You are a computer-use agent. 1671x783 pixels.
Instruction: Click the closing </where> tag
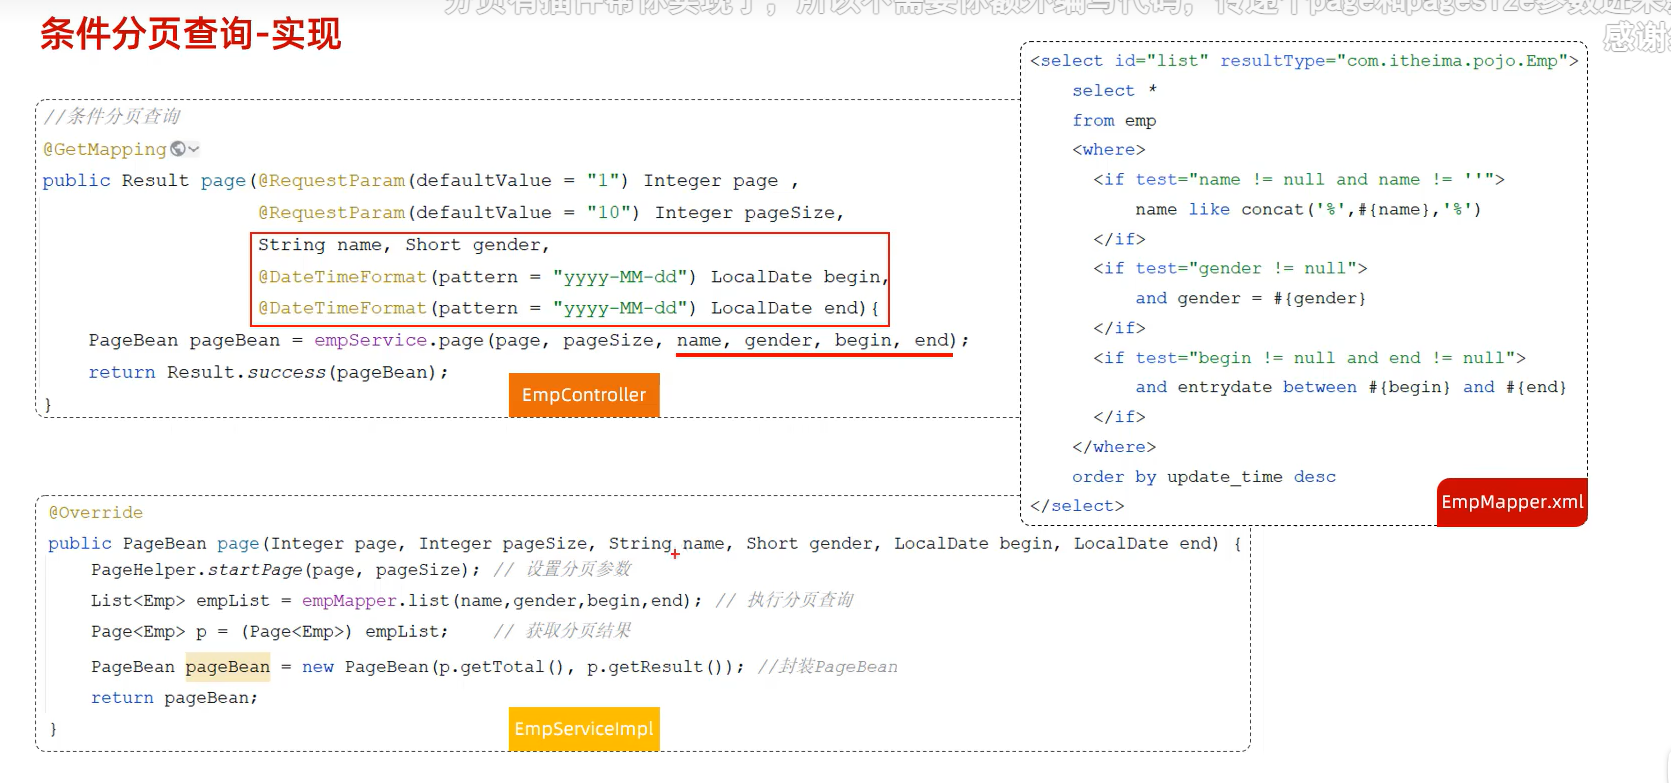(x=1114, y=447)
